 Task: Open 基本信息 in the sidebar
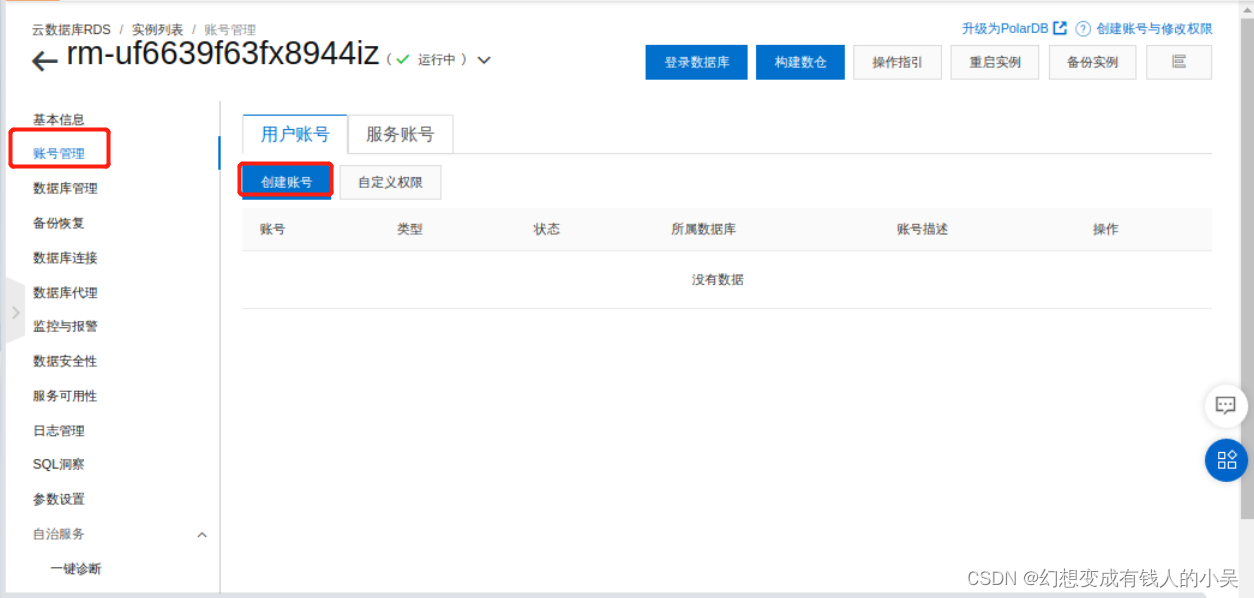[x=59, y=120]
